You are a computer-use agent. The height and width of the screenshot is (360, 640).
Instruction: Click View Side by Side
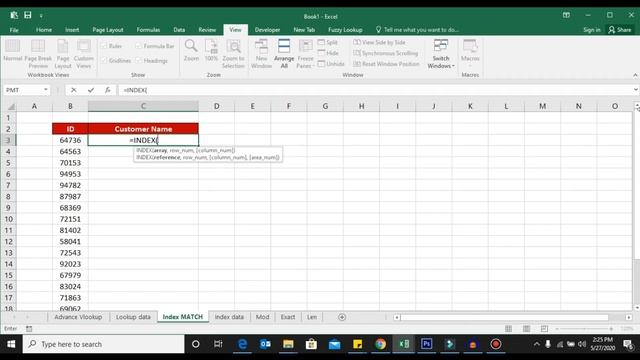pyautogui.click(x=379, y=42)
